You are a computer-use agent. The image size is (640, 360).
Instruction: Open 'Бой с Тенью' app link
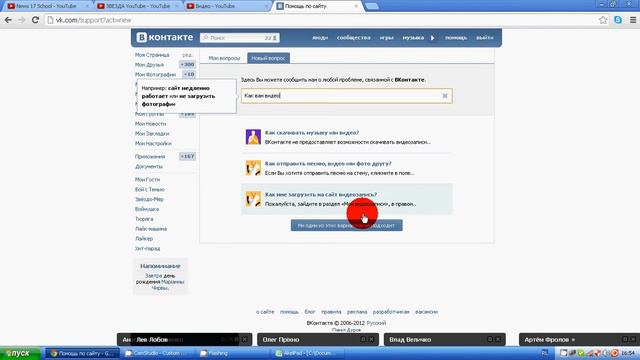coord(149,189)
